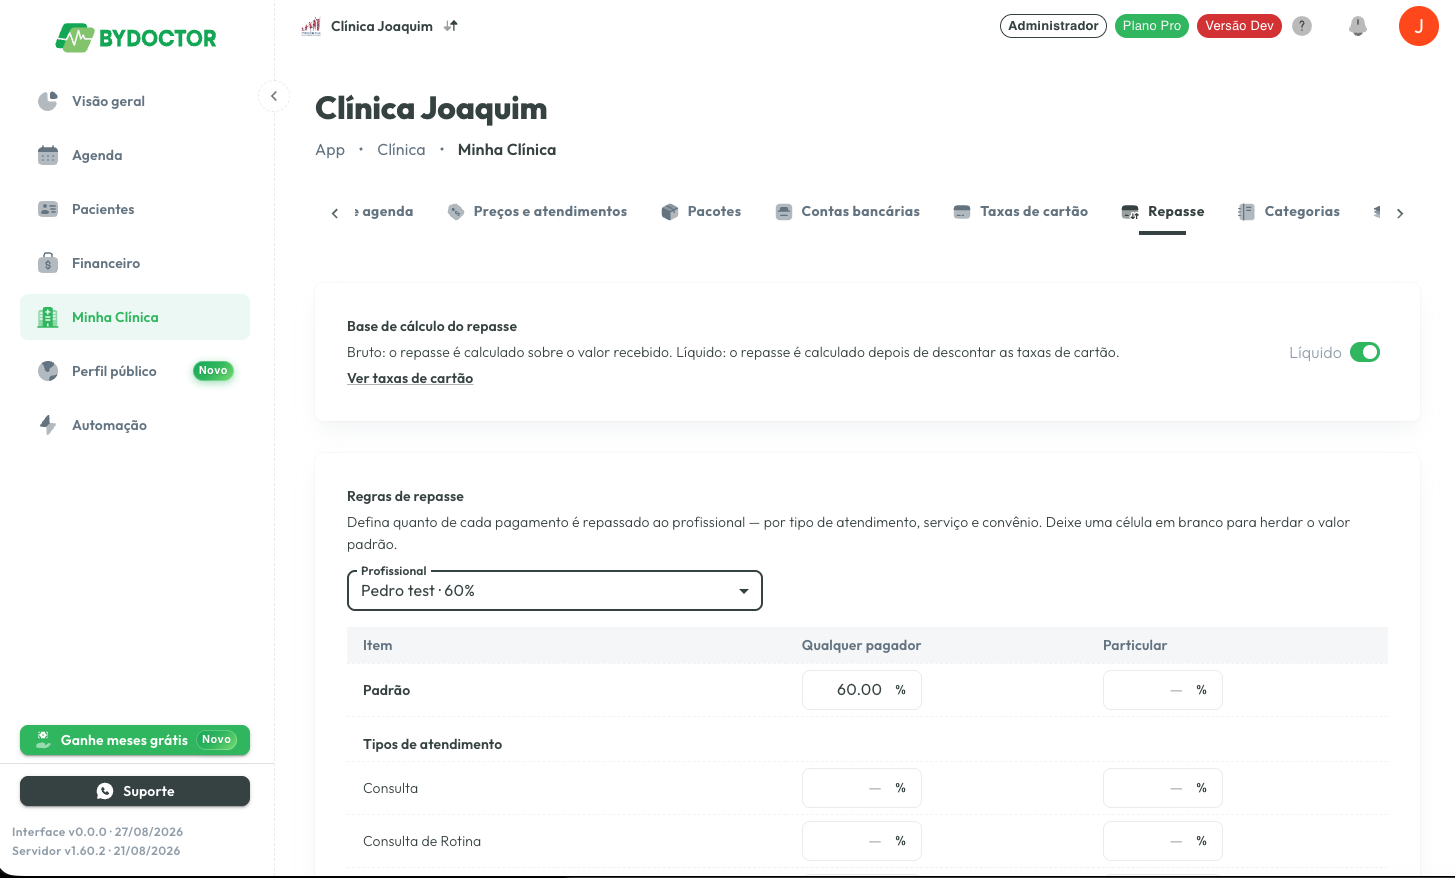Open the partially hidden agenda tab

point(384,212)
